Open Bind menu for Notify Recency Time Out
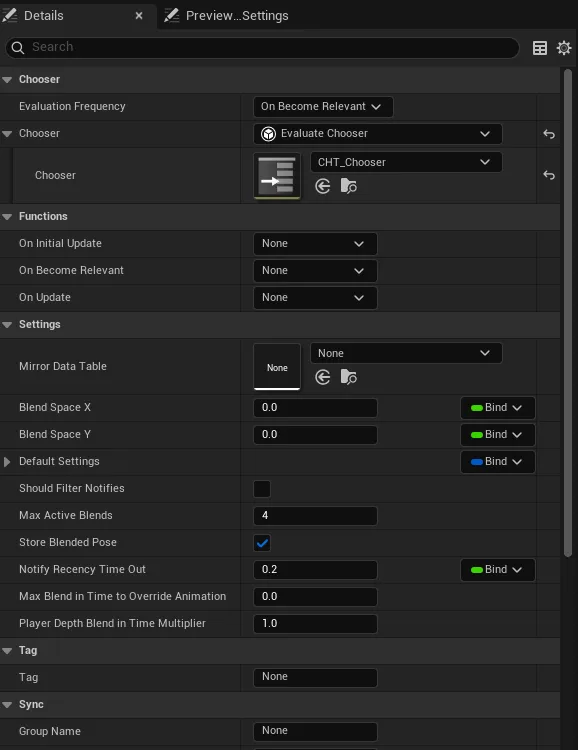 pyautogui.click(x=497, y=570)
